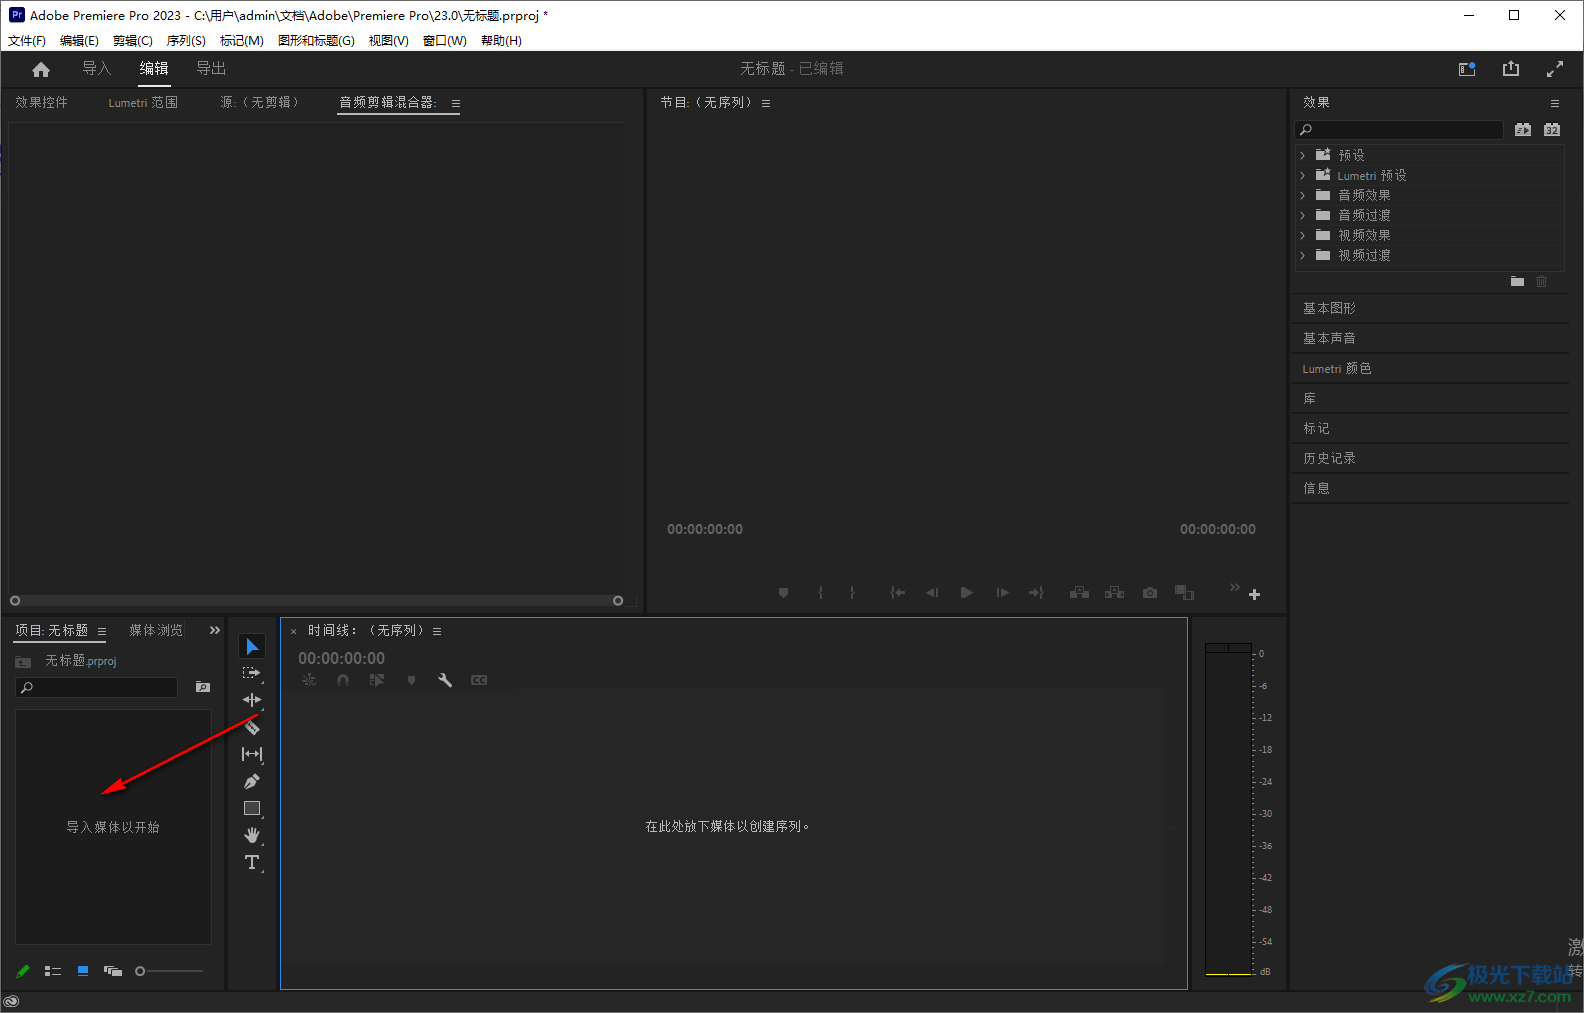Image resolution: width=1584 pixels, height=1013 pixels.
Task: Toggle Linked Selection in timeline
Action: click(377, 680)
